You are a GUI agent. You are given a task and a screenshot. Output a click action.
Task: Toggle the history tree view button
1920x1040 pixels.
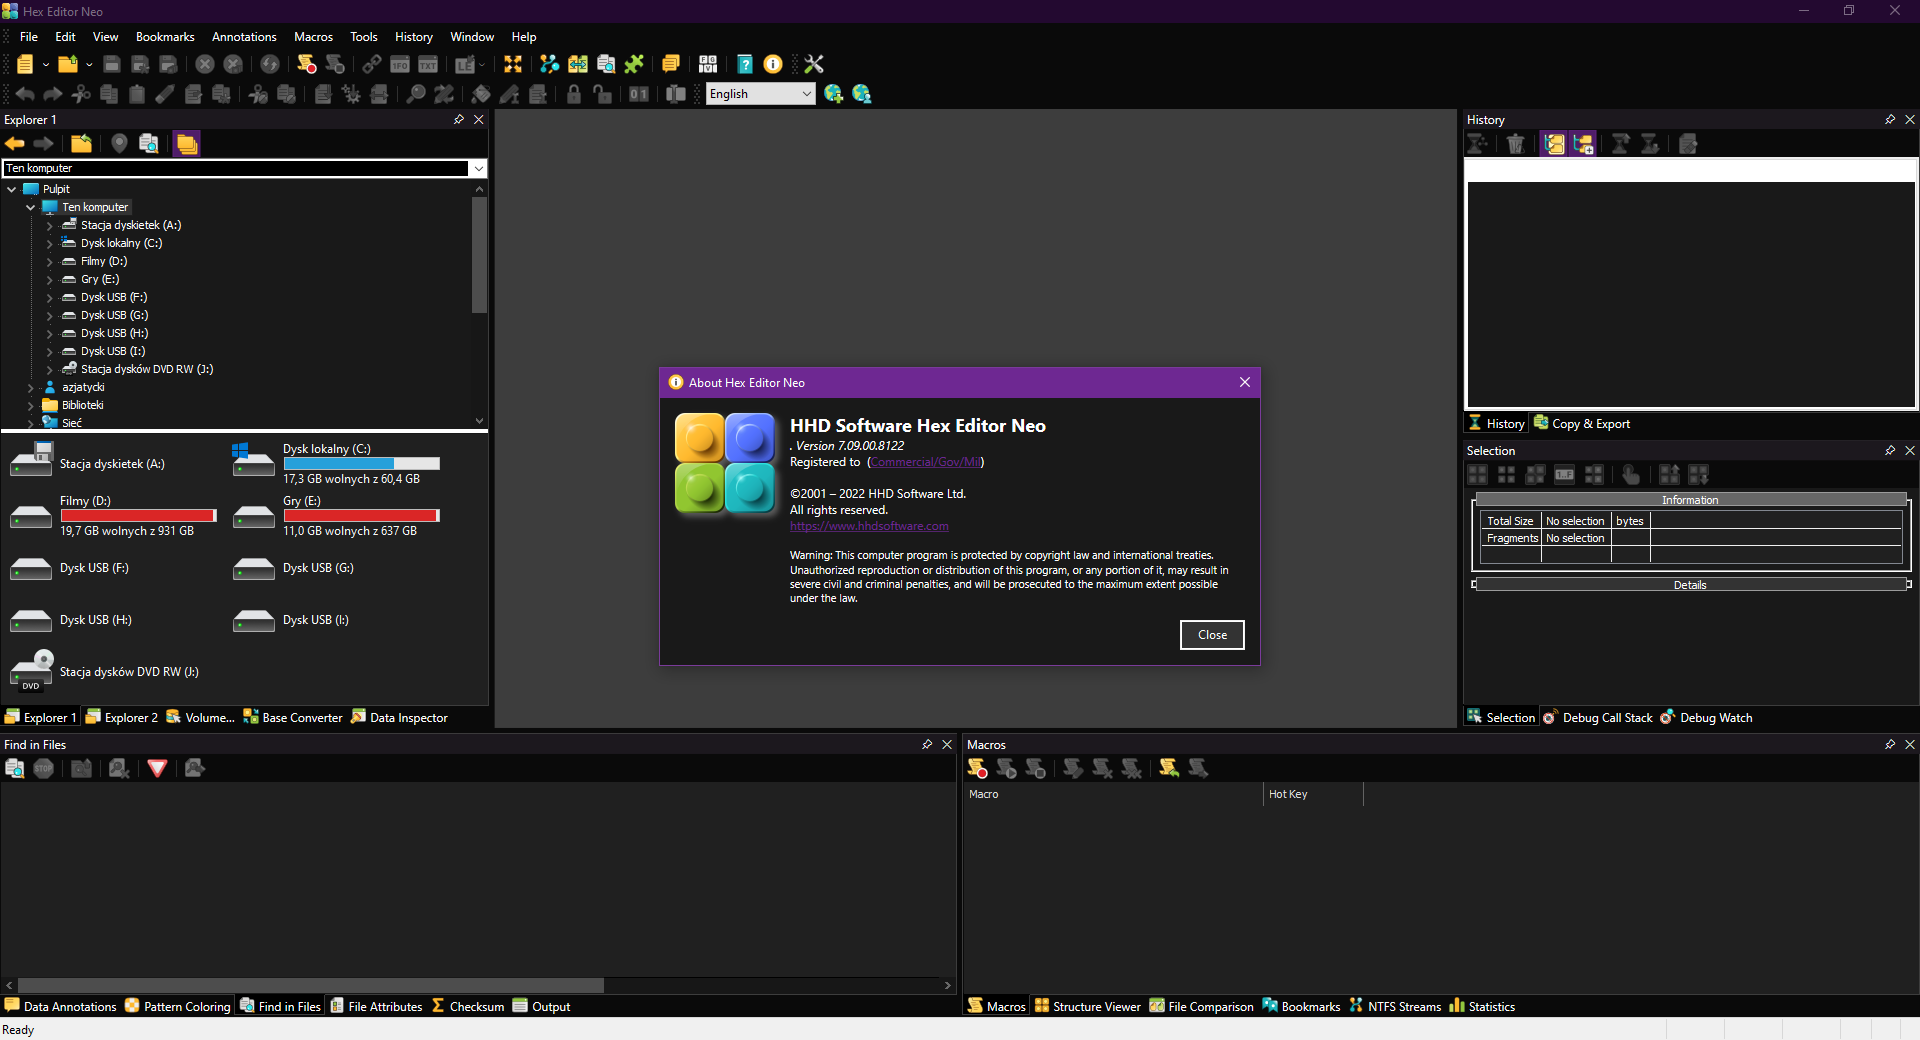coord(1554,144)
